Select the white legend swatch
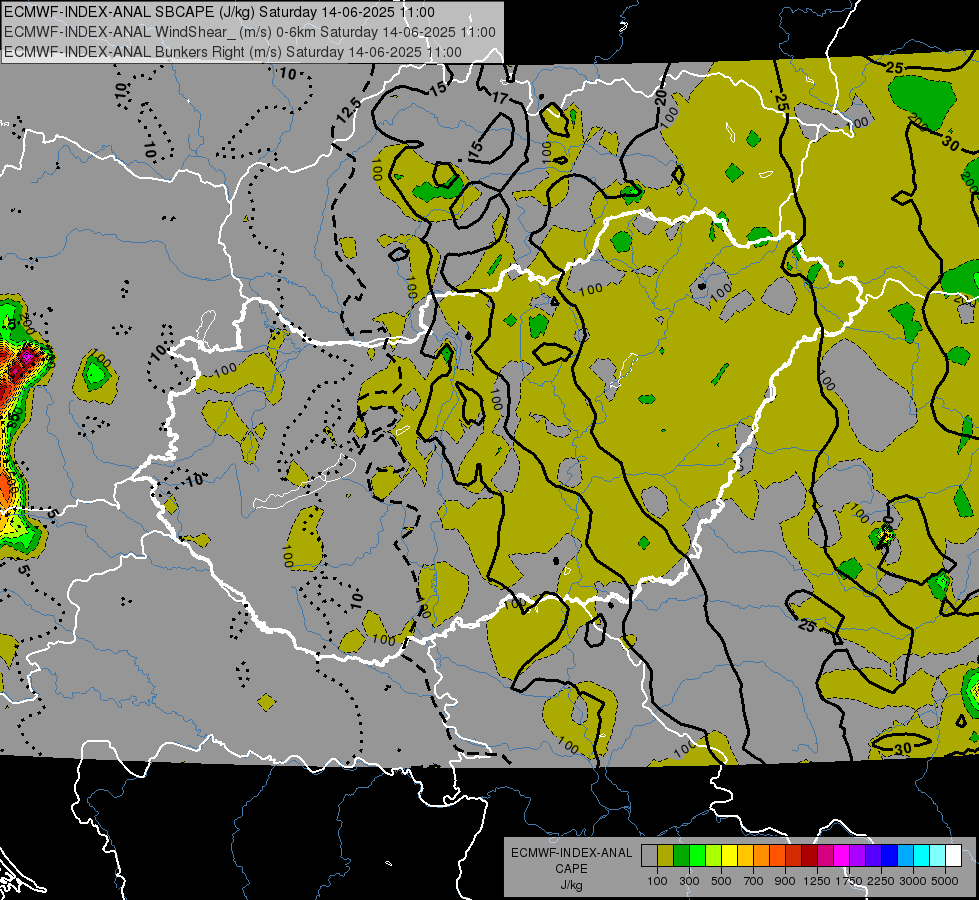This screenshot has height=900, width=979. click(x=953, y=856)
